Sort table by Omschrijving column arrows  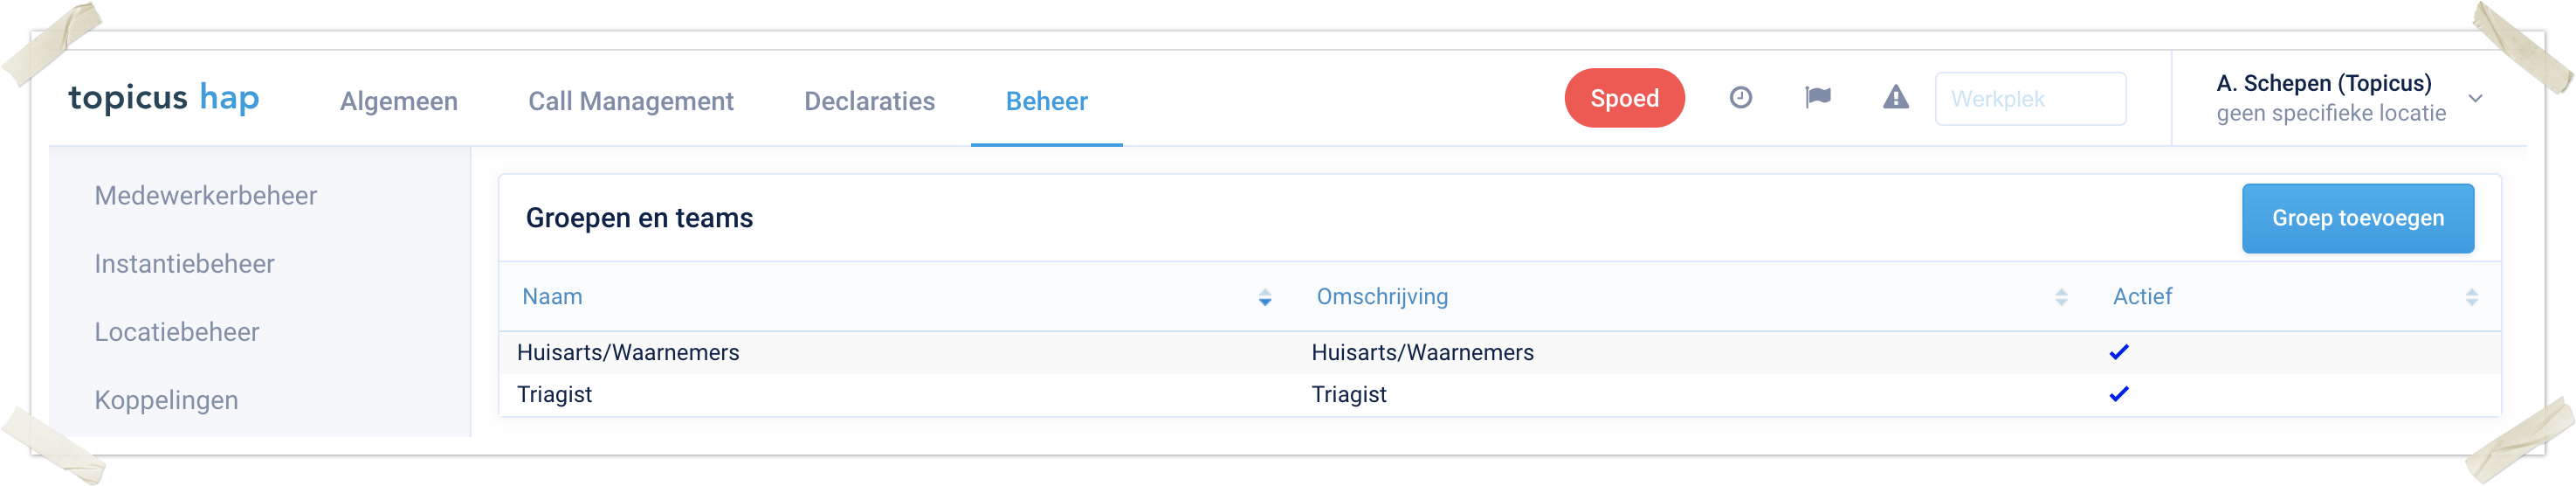click(x=2061, y=297)
